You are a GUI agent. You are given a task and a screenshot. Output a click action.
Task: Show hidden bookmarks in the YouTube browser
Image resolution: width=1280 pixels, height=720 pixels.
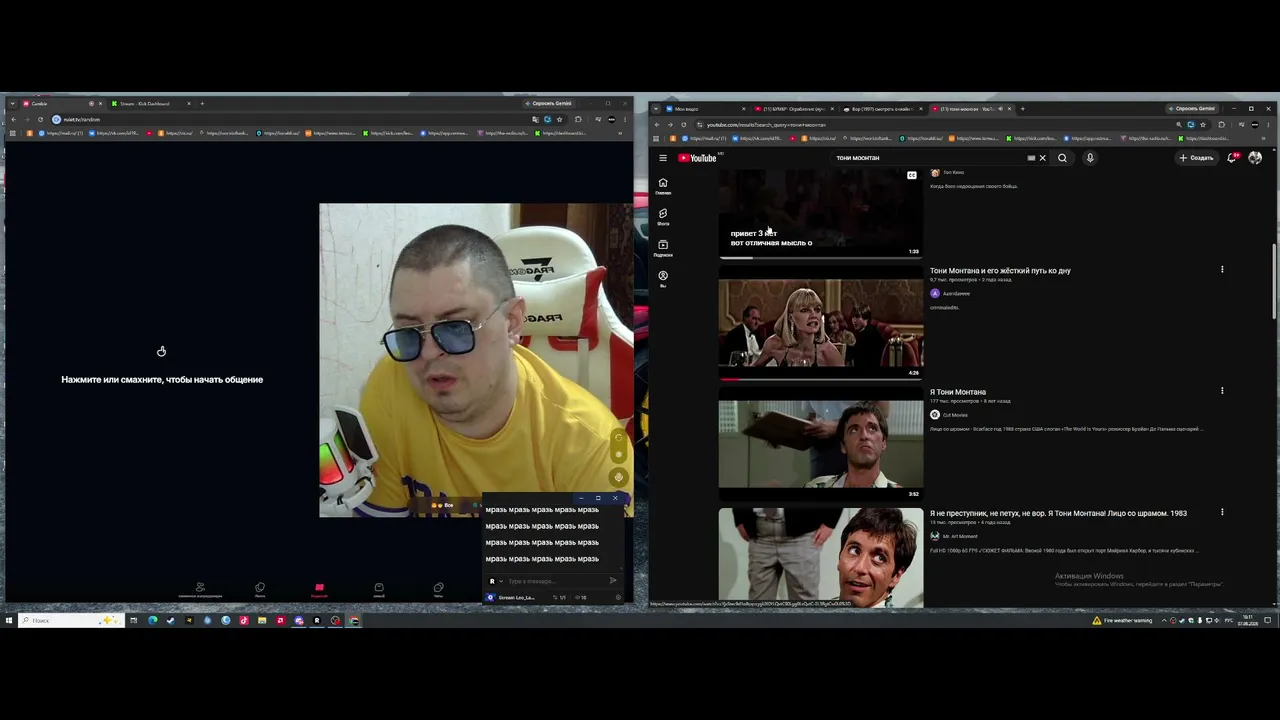coord(1263,138)
